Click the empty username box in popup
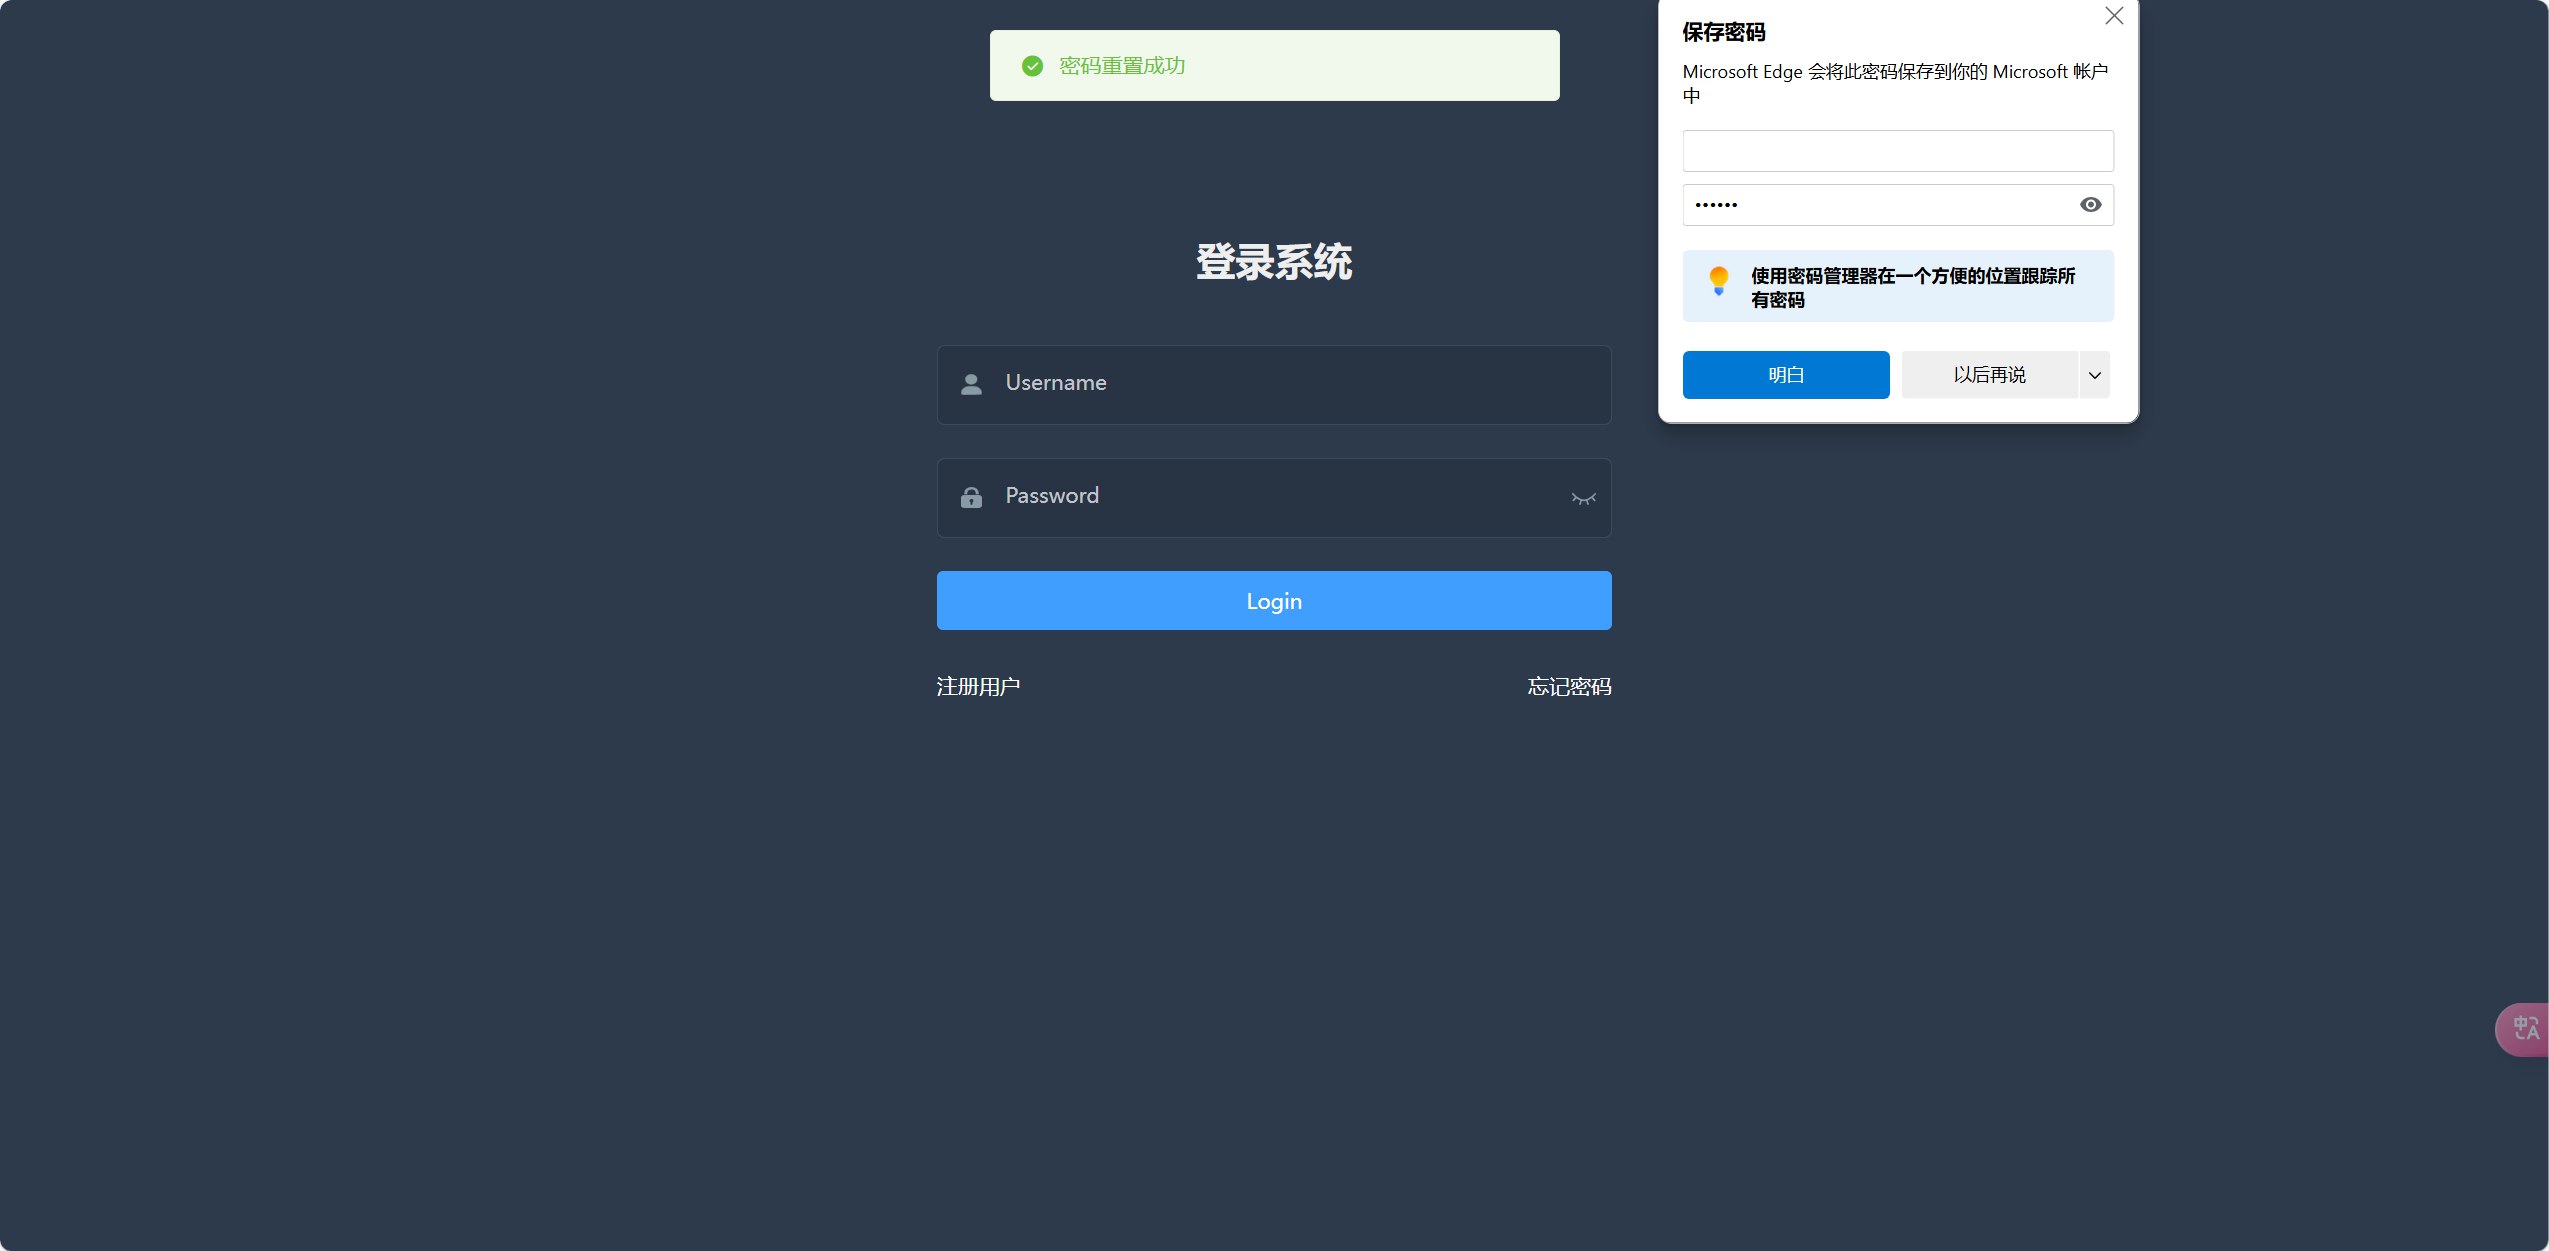2549x1251 pixels. point(1897,151)
